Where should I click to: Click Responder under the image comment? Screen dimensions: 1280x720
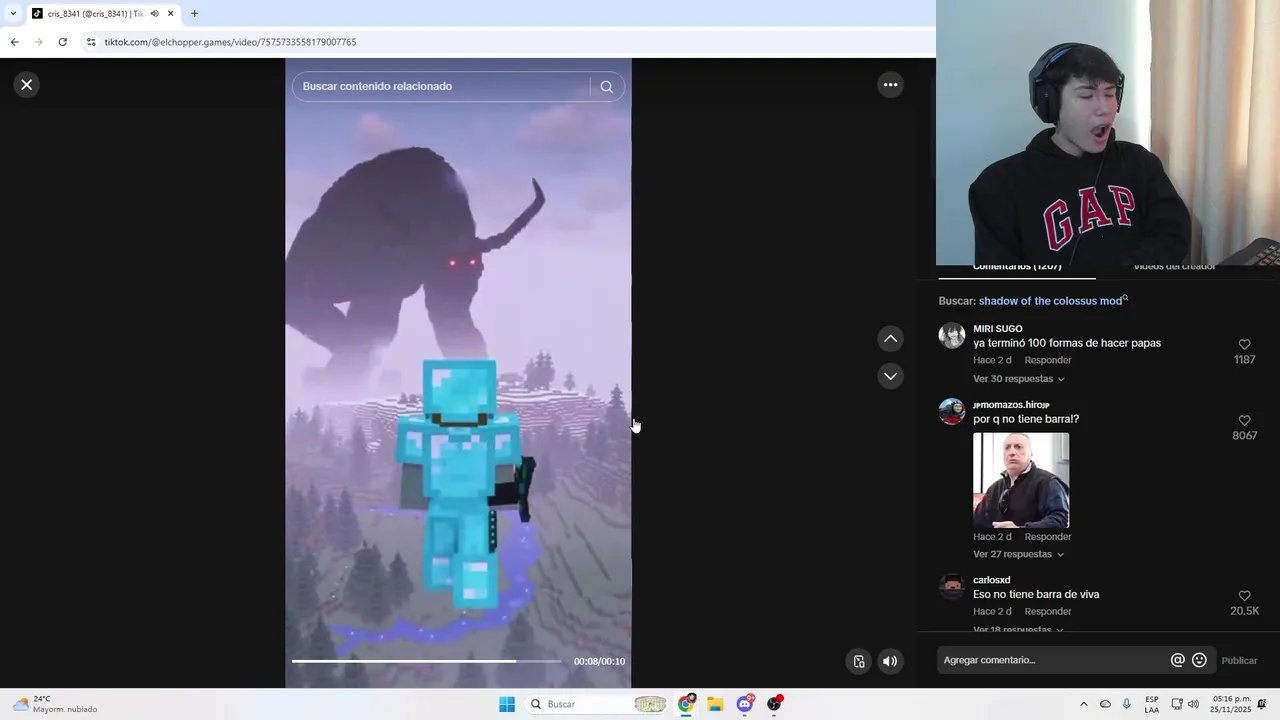(1047, 537)
